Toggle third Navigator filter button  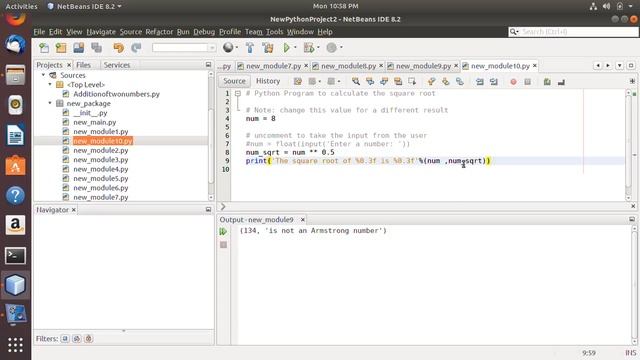pyautogui.click(x=88, y=339)
